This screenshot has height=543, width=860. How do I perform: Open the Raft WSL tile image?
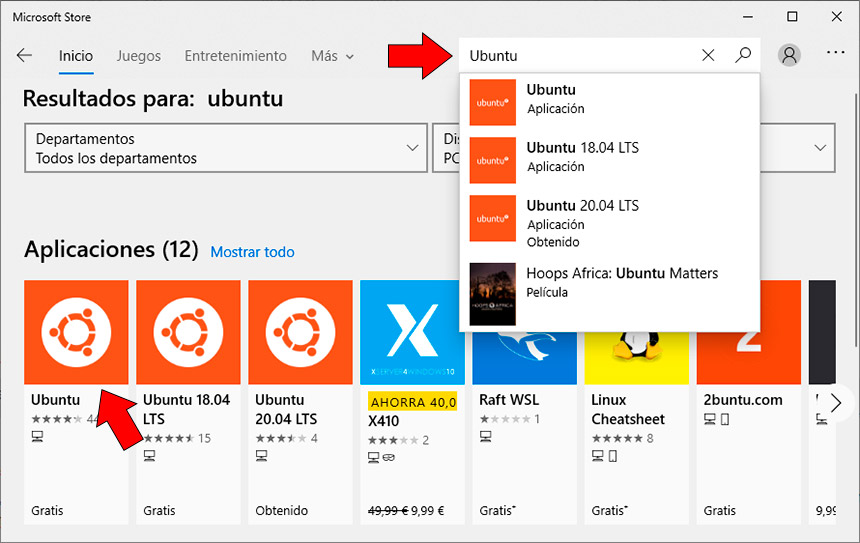tap(524, 357)
